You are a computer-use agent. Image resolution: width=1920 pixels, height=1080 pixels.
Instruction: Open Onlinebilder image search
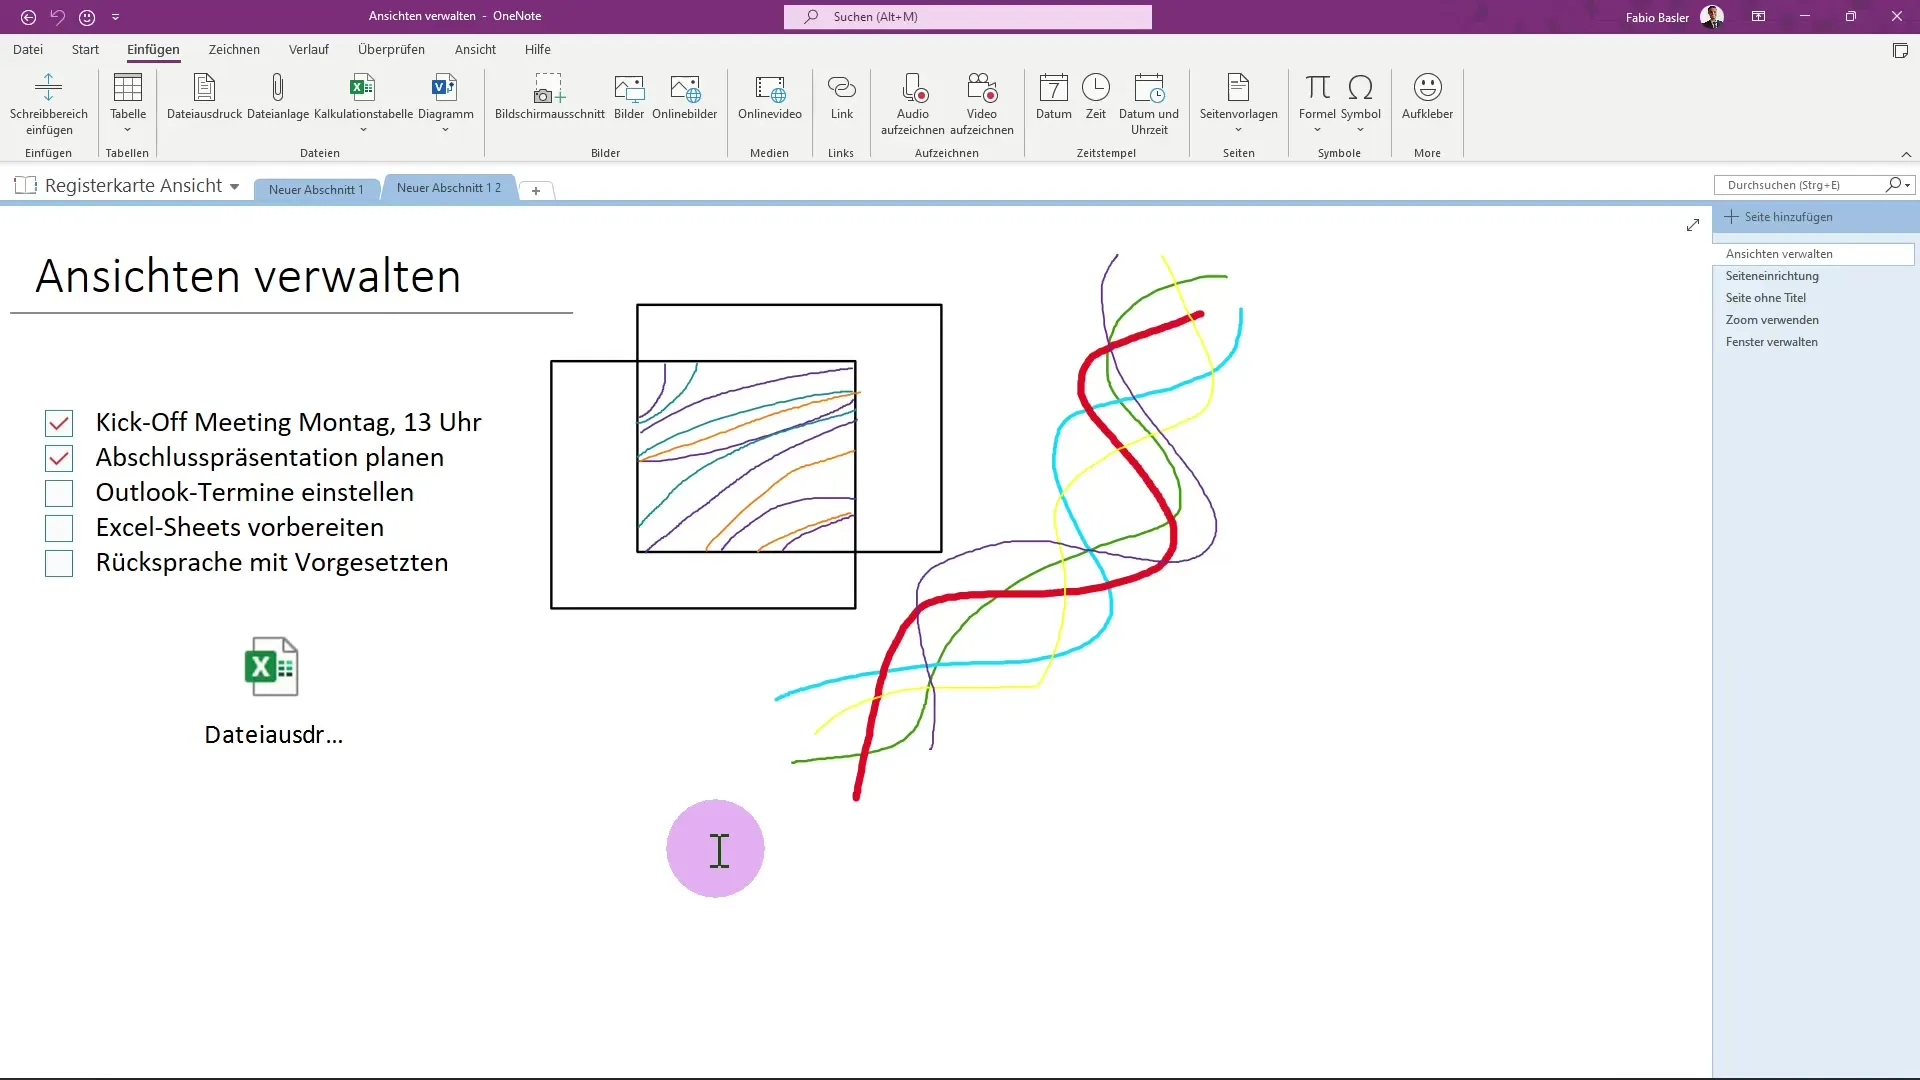(x=685, y=88)
